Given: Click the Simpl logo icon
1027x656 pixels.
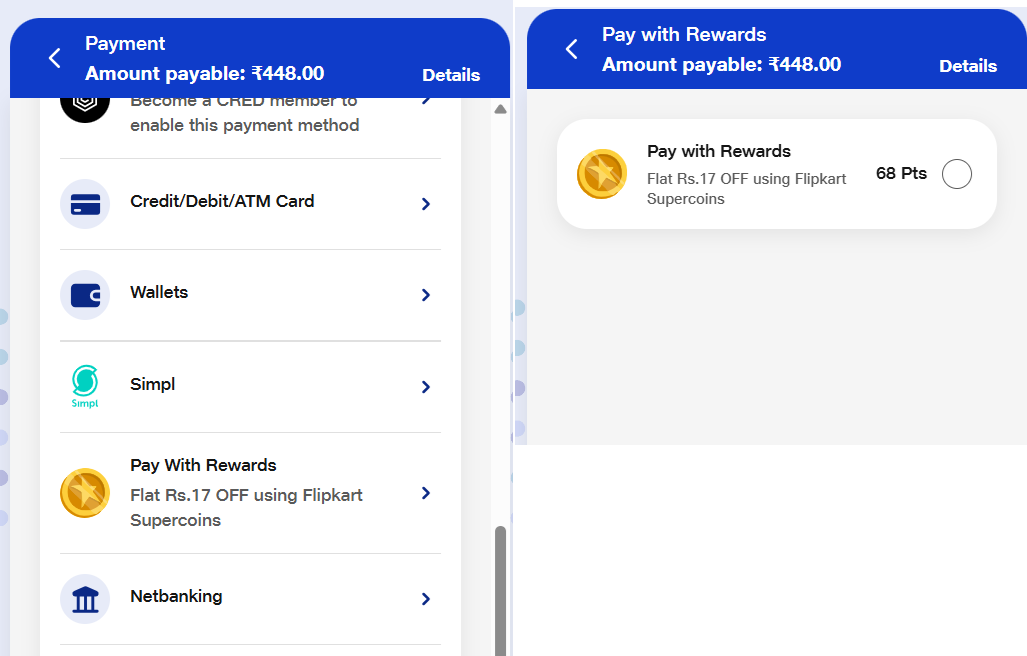Looking at the screenshot, I should point(85,386).
